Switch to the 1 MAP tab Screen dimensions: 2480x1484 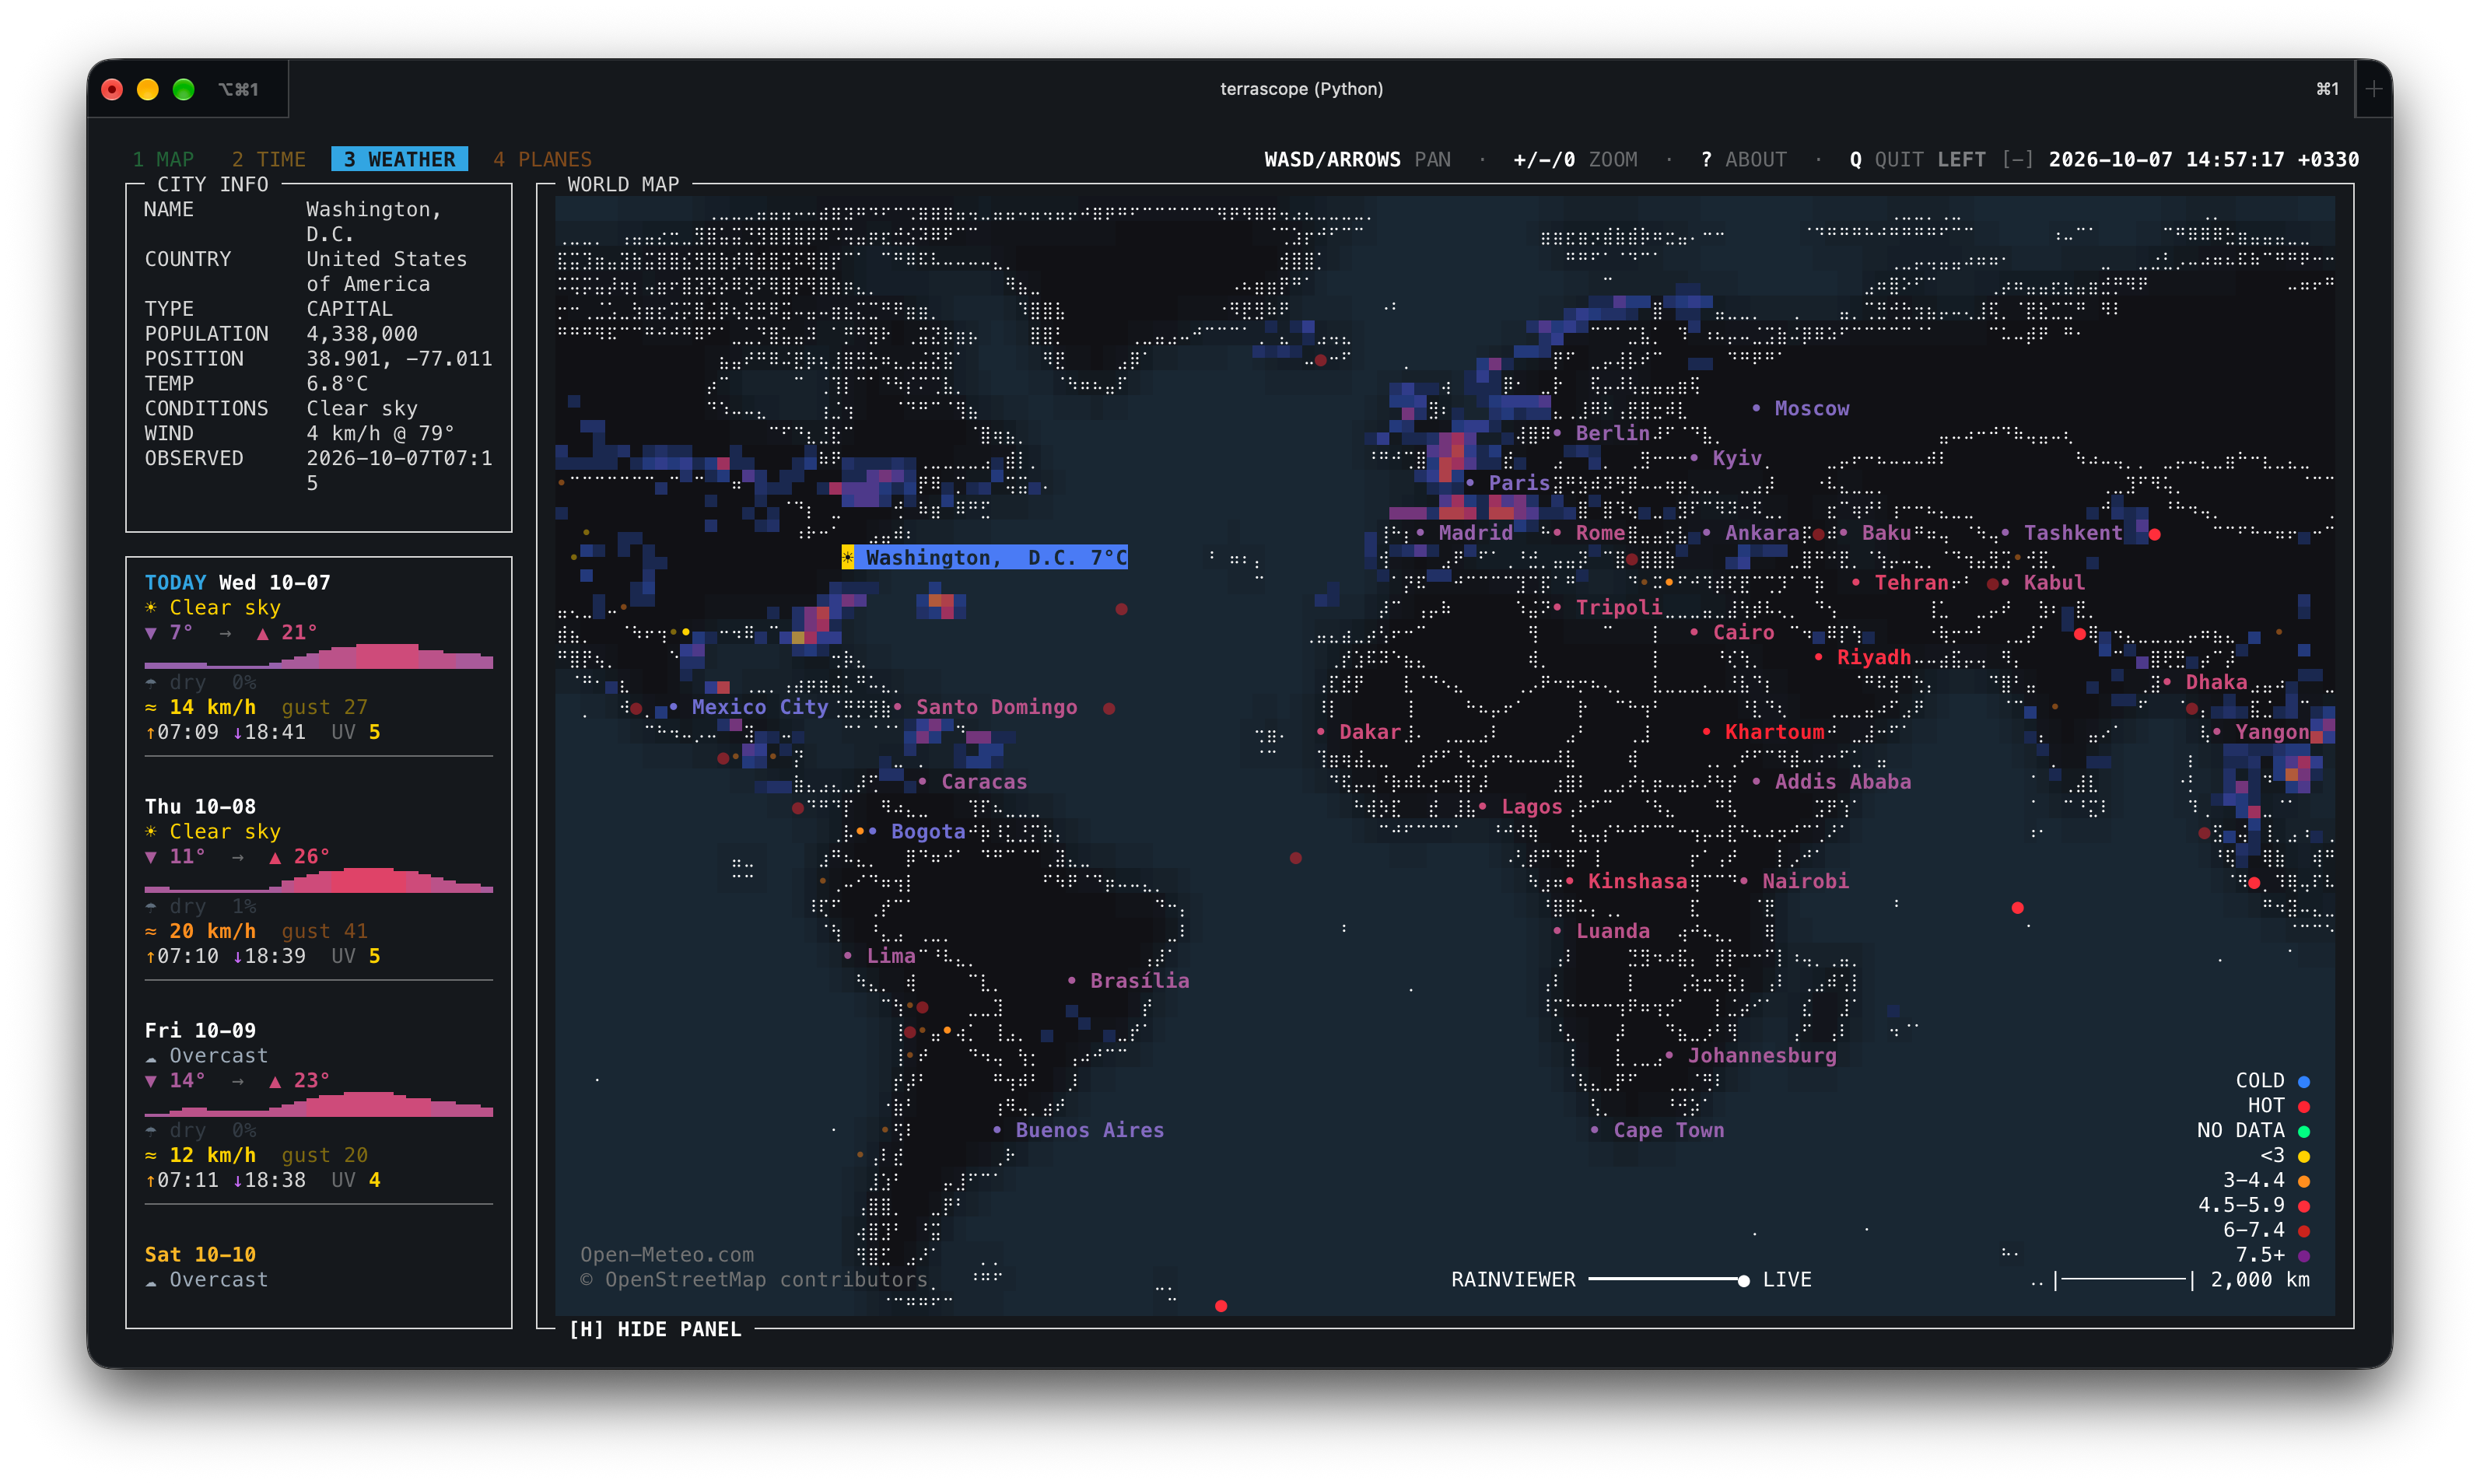(x=163, y=159)
